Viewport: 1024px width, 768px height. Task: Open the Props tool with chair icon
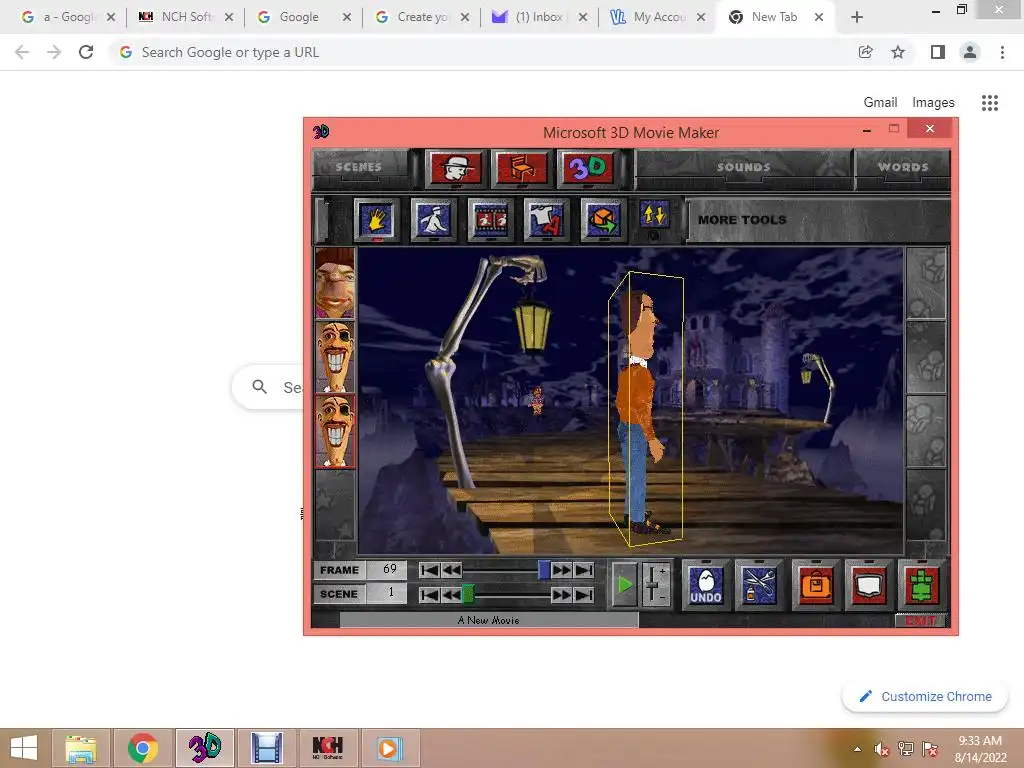(x=520, y=168)
